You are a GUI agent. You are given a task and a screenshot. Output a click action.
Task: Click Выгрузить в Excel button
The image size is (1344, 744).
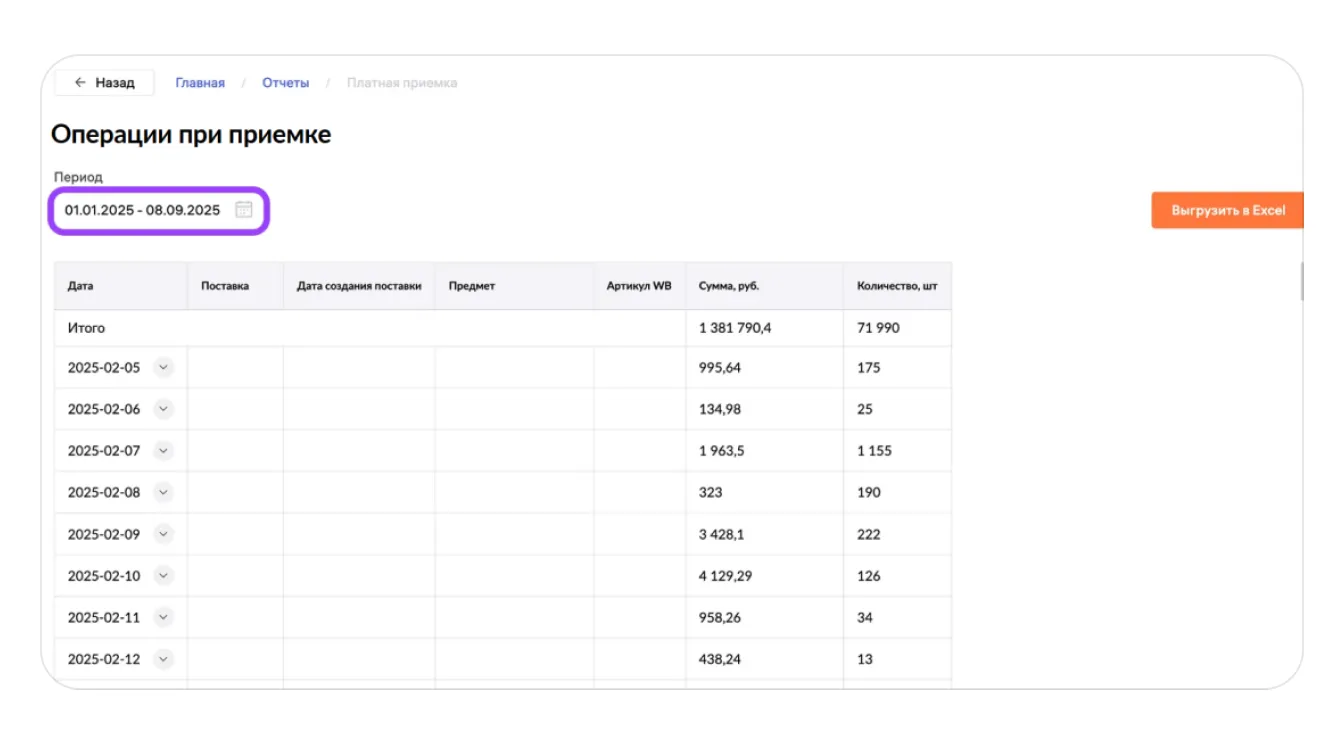(1227, 211)
